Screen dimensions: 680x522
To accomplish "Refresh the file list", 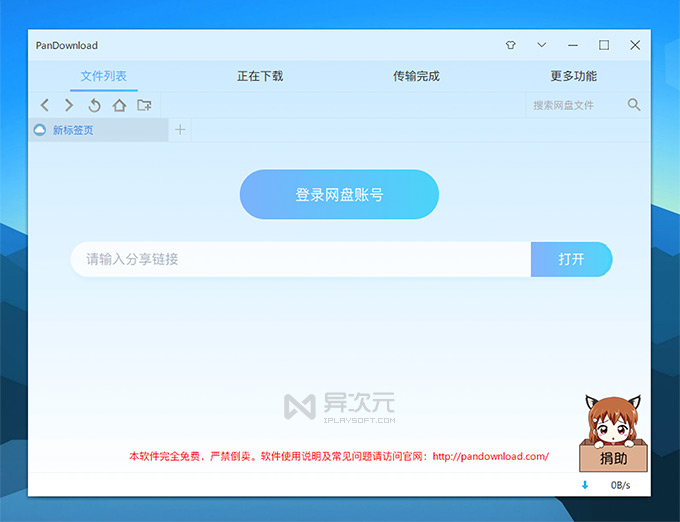I will tap(94, 105).
